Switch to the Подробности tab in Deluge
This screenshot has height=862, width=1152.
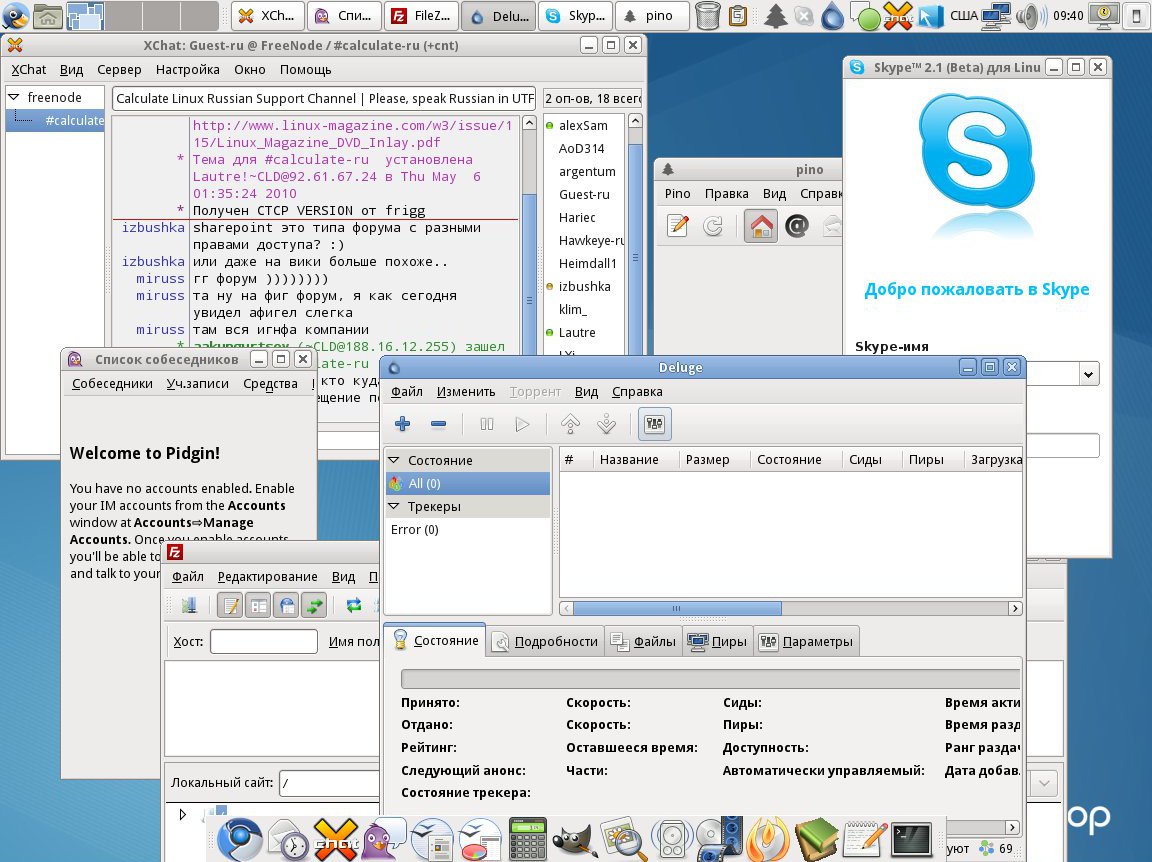pos(546,642)
